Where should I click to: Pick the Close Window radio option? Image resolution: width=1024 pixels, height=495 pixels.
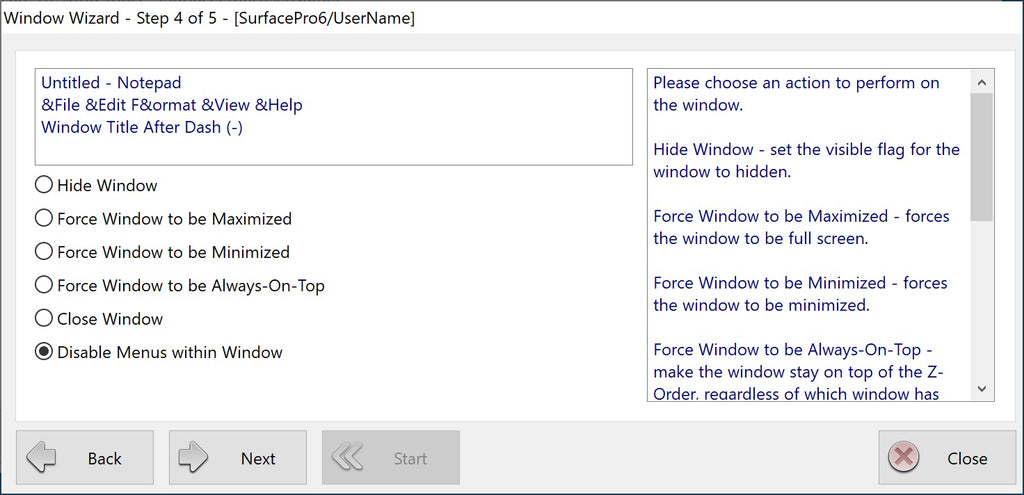click(44, 319)
